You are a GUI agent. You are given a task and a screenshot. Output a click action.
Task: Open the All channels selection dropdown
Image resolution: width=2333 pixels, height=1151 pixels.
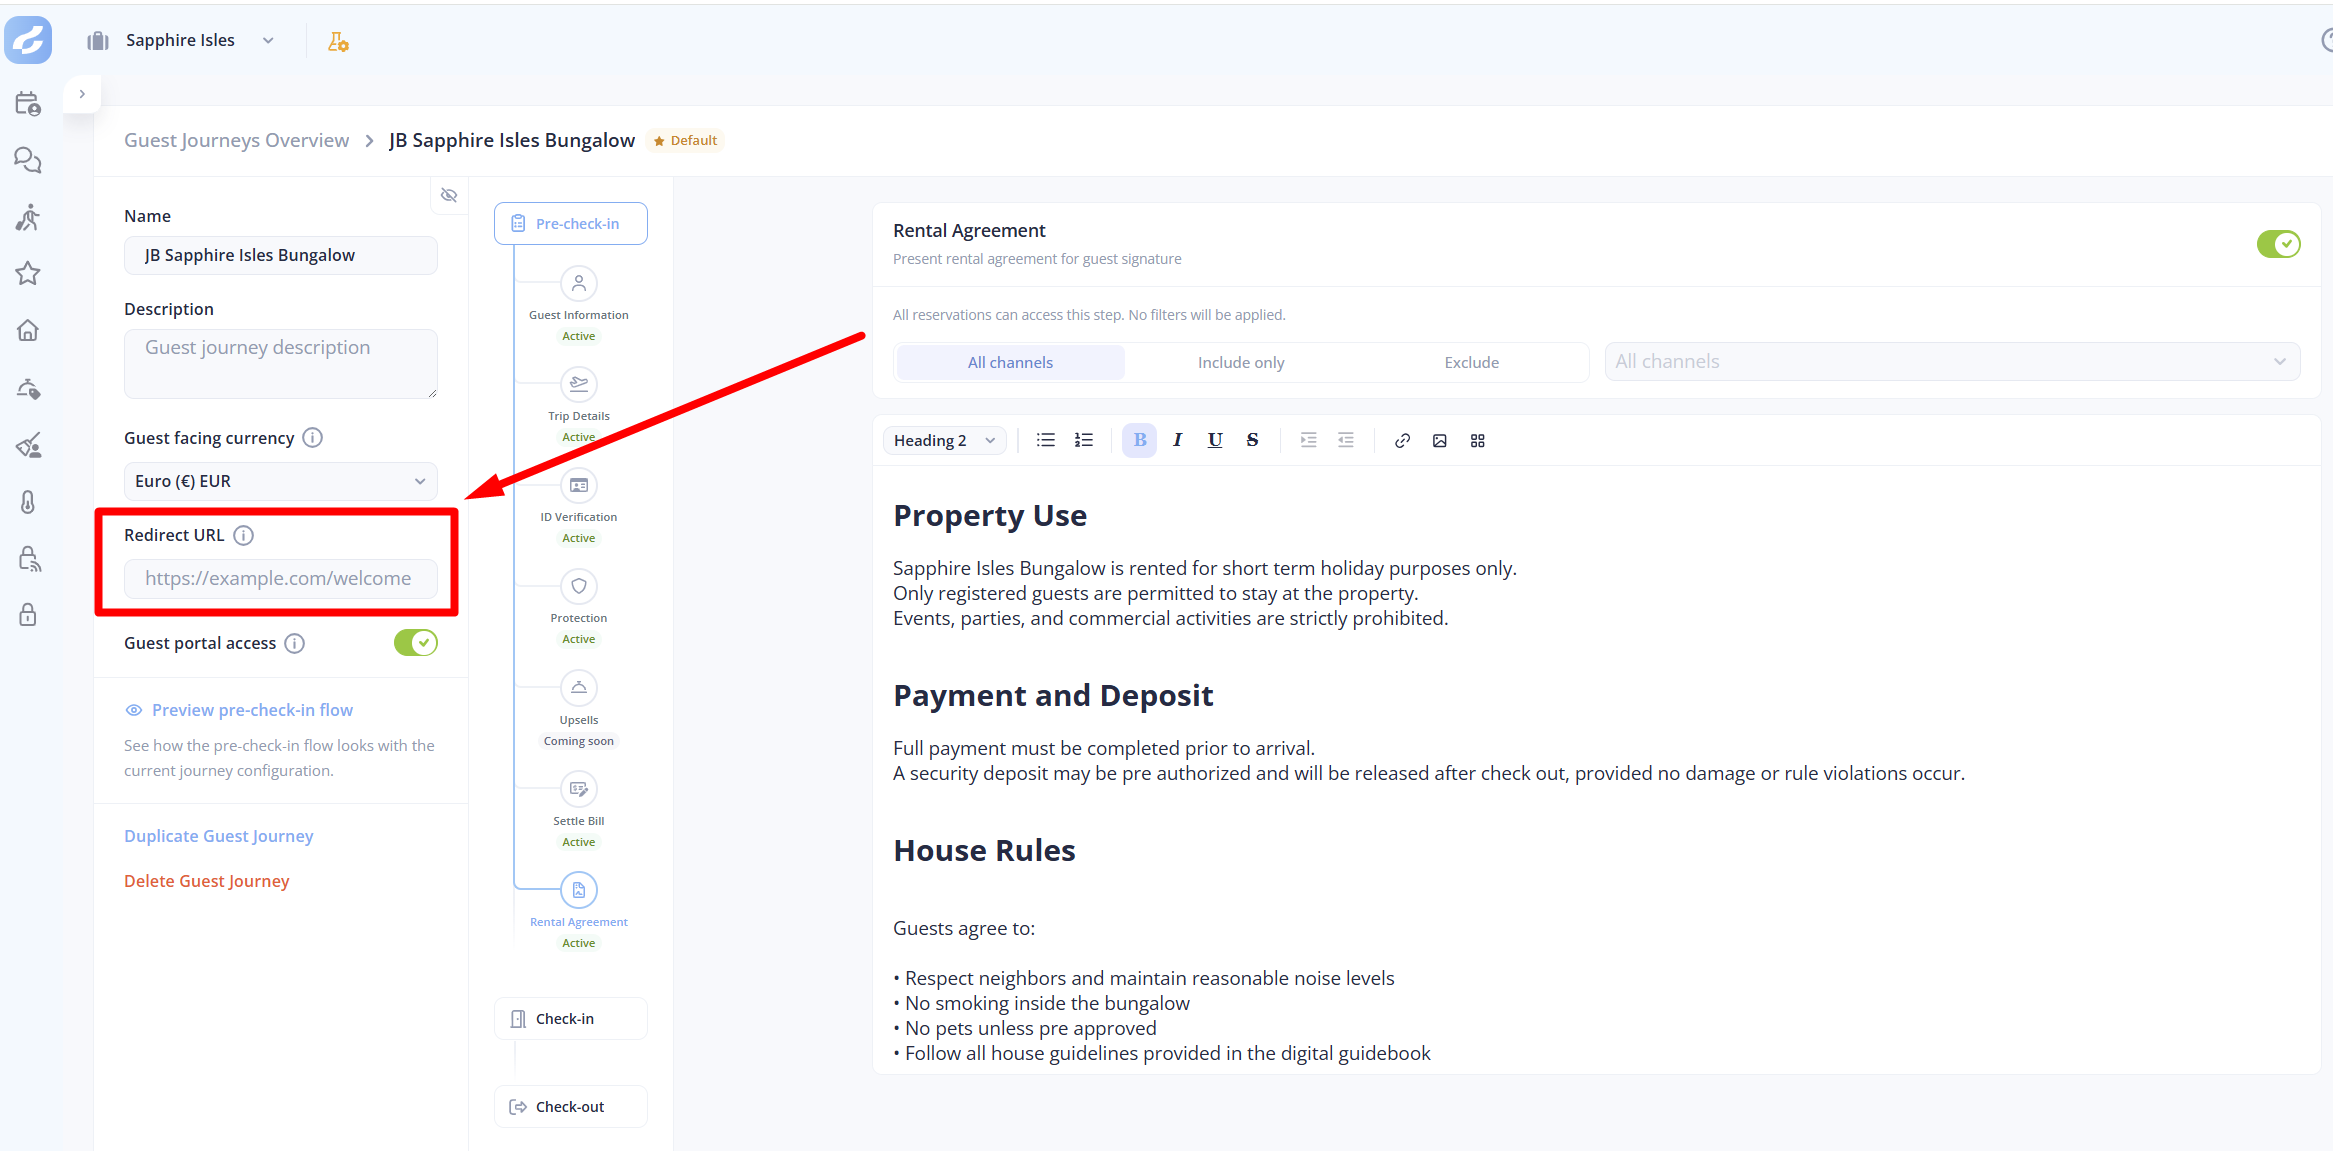pyautogui.click(x=1952, y=362)
